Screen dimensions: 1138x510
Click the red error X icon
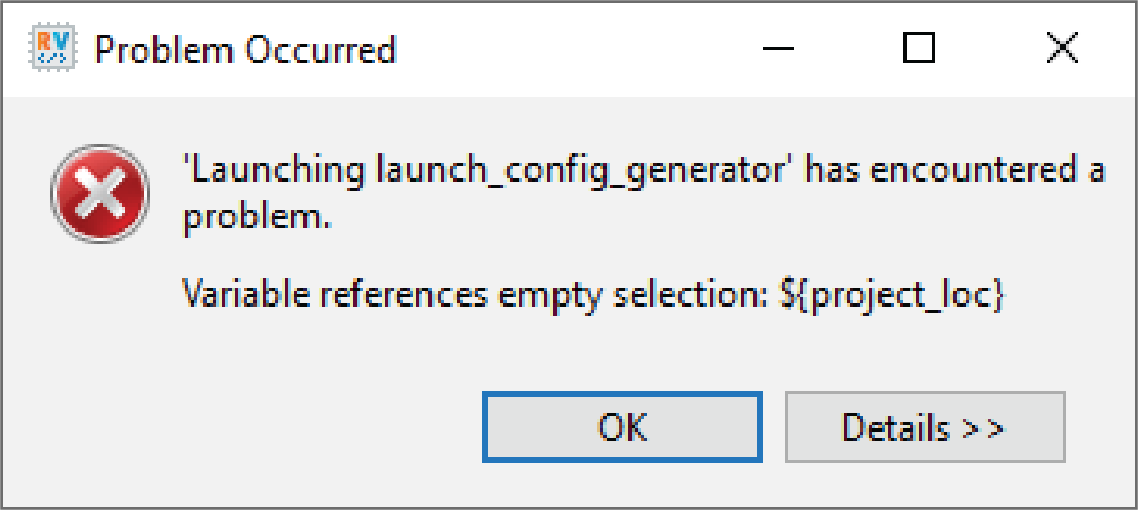coord(100,194)
